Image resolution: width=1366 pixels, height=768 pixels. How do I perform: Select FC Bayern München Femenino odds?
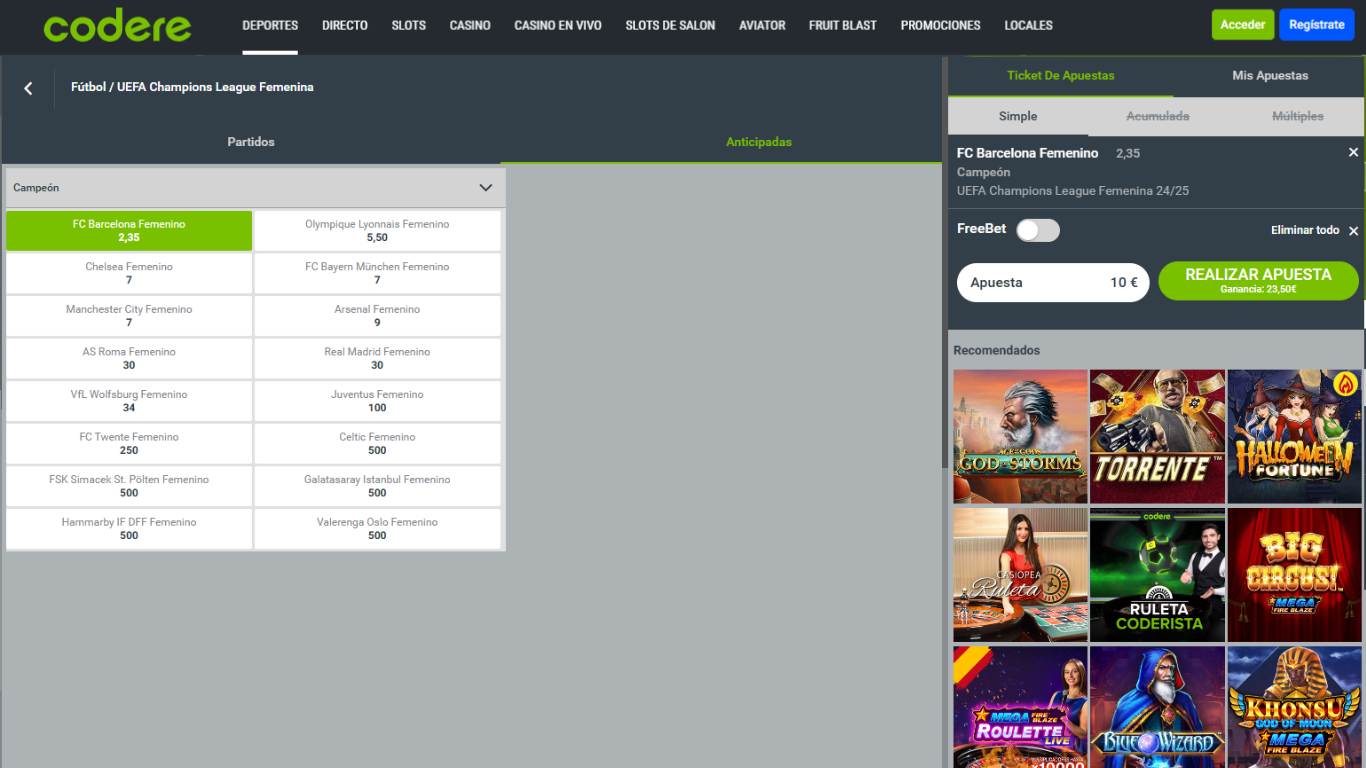coord(377,273)
